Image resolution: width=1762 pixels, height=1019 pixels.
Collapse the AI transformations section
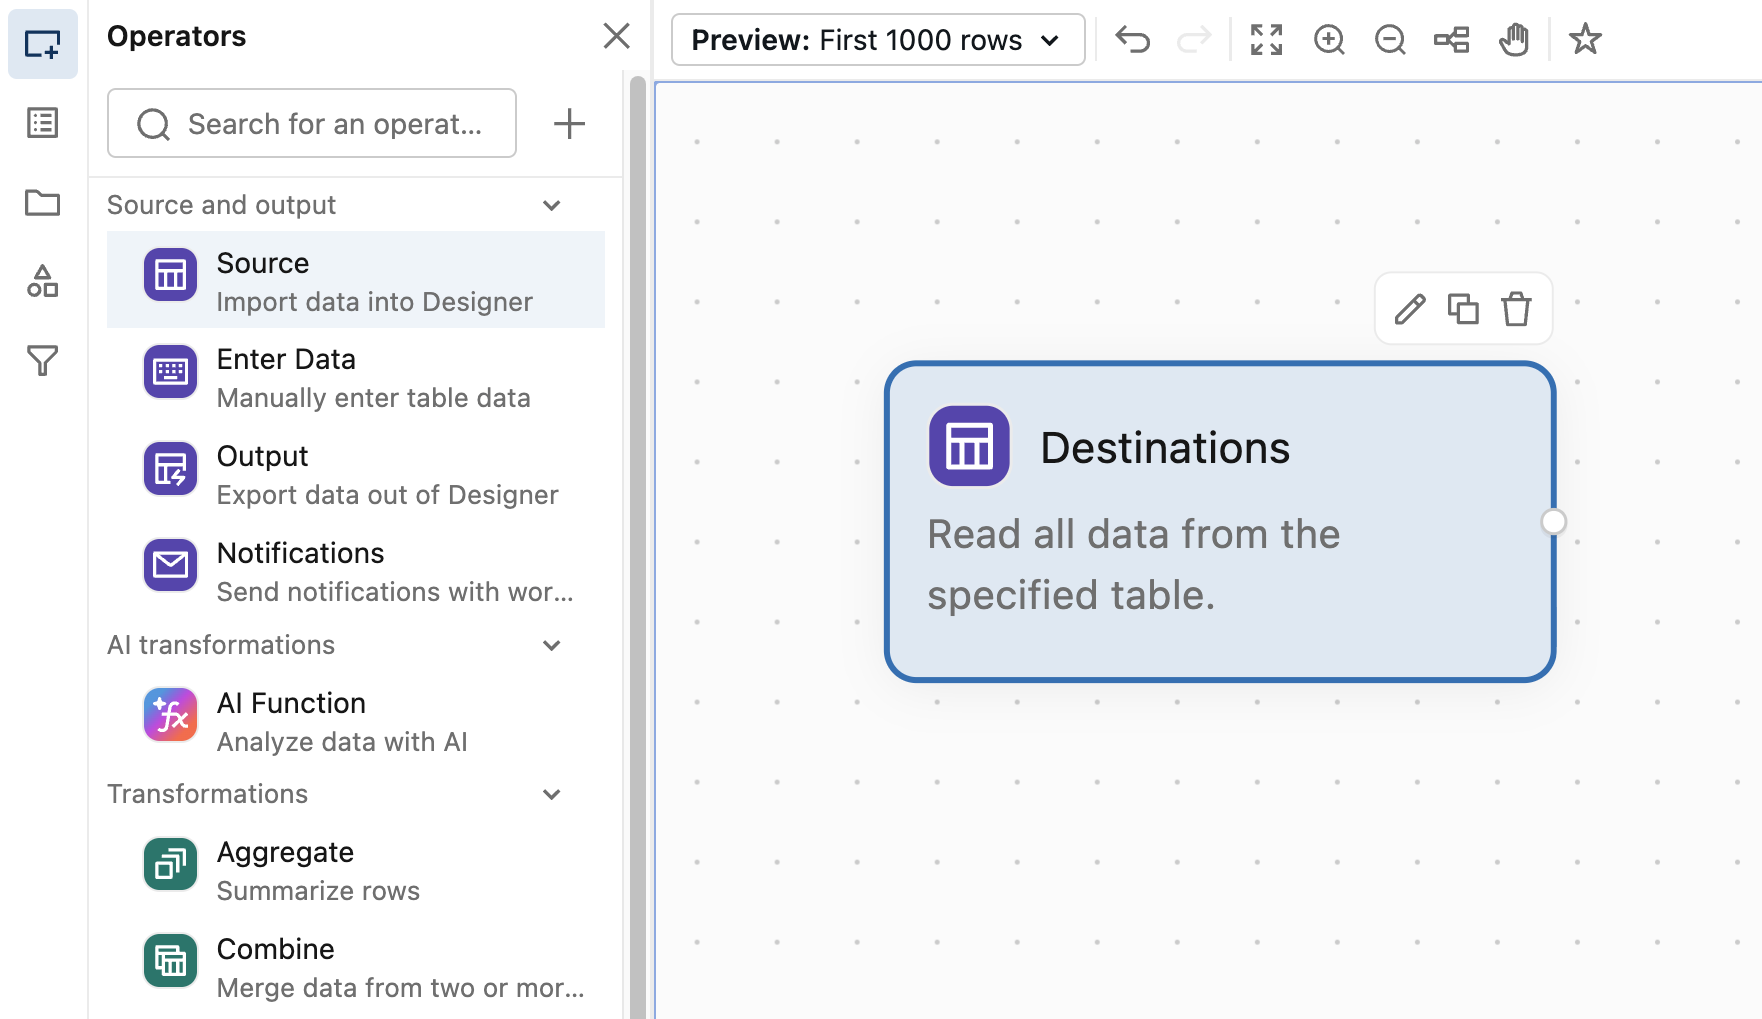pos(551,645)
